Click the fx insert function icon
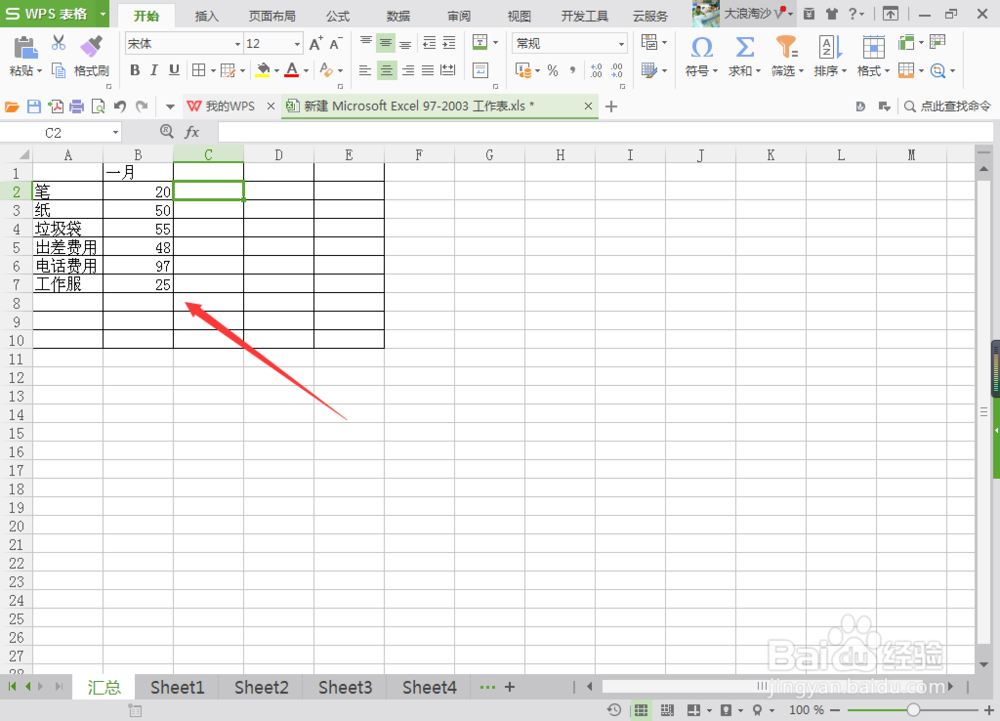 click(x=192, y=132)
